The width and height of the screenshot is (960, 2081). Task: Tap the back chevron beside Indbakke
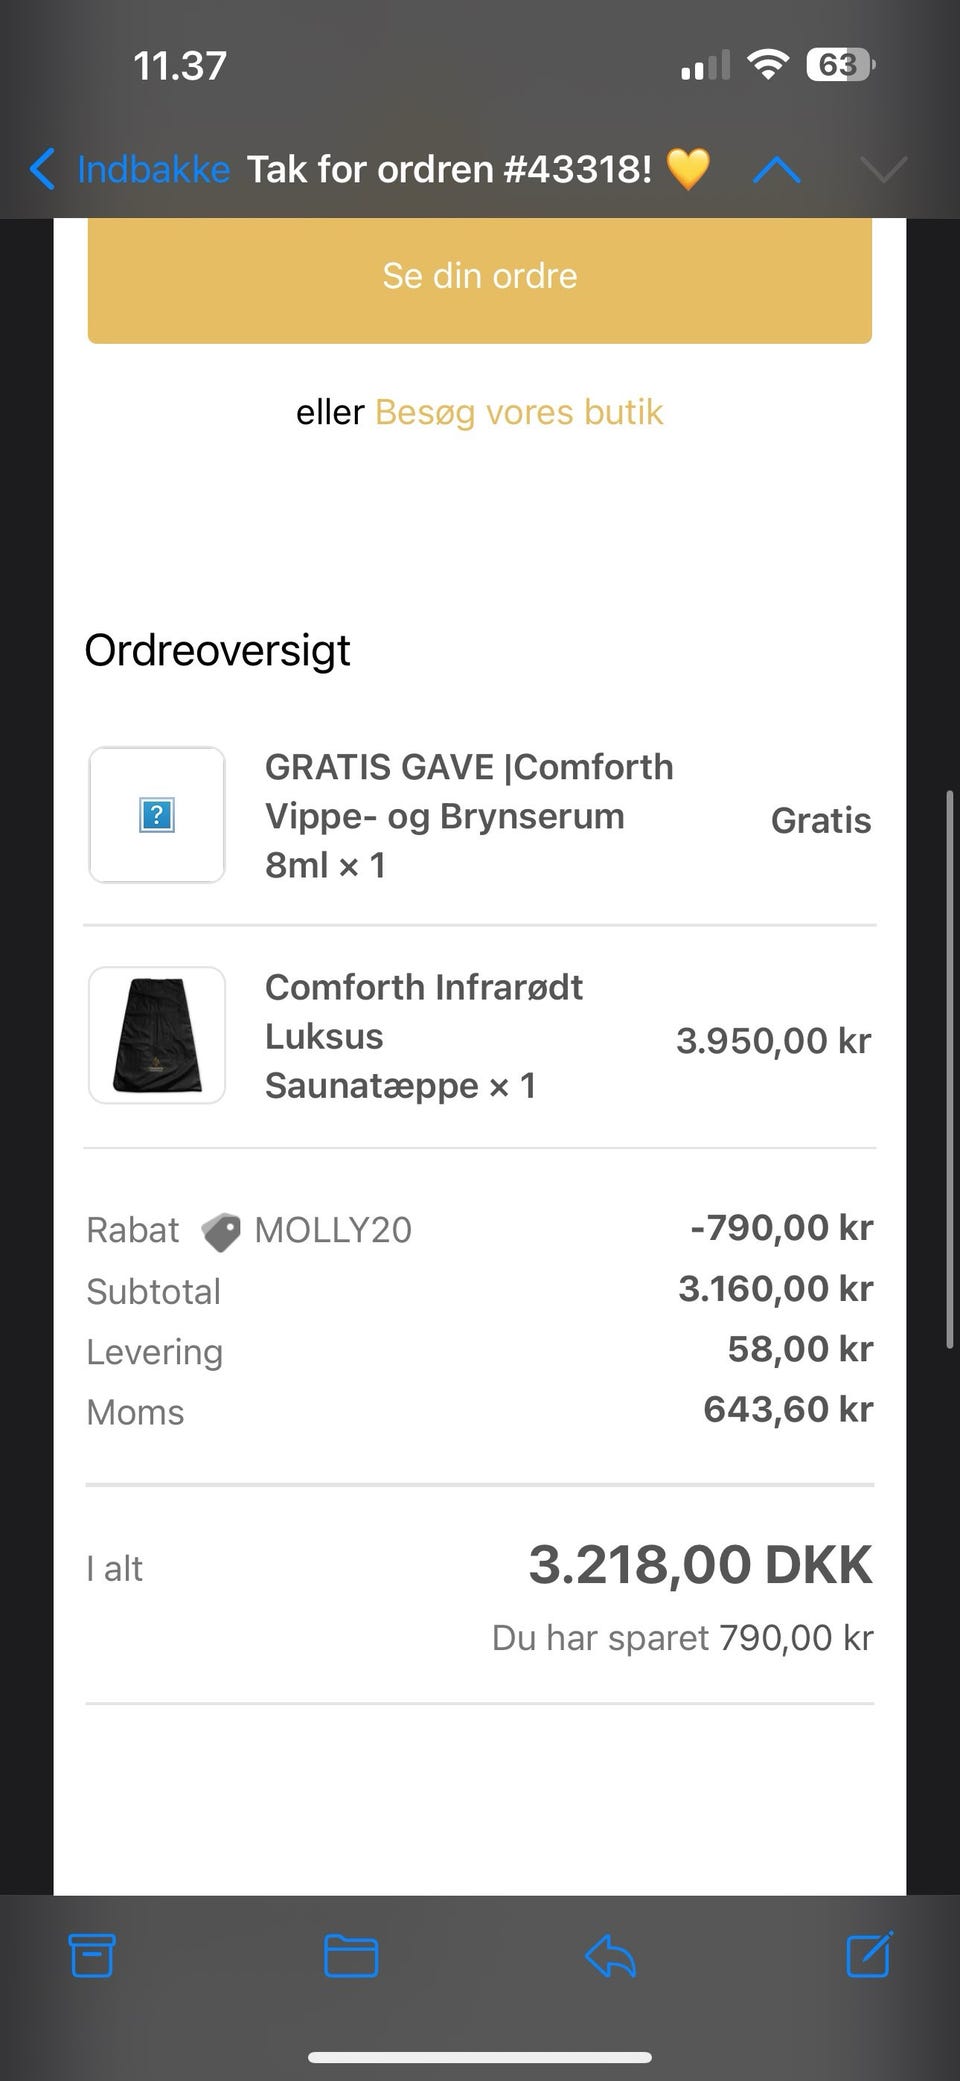42,169
